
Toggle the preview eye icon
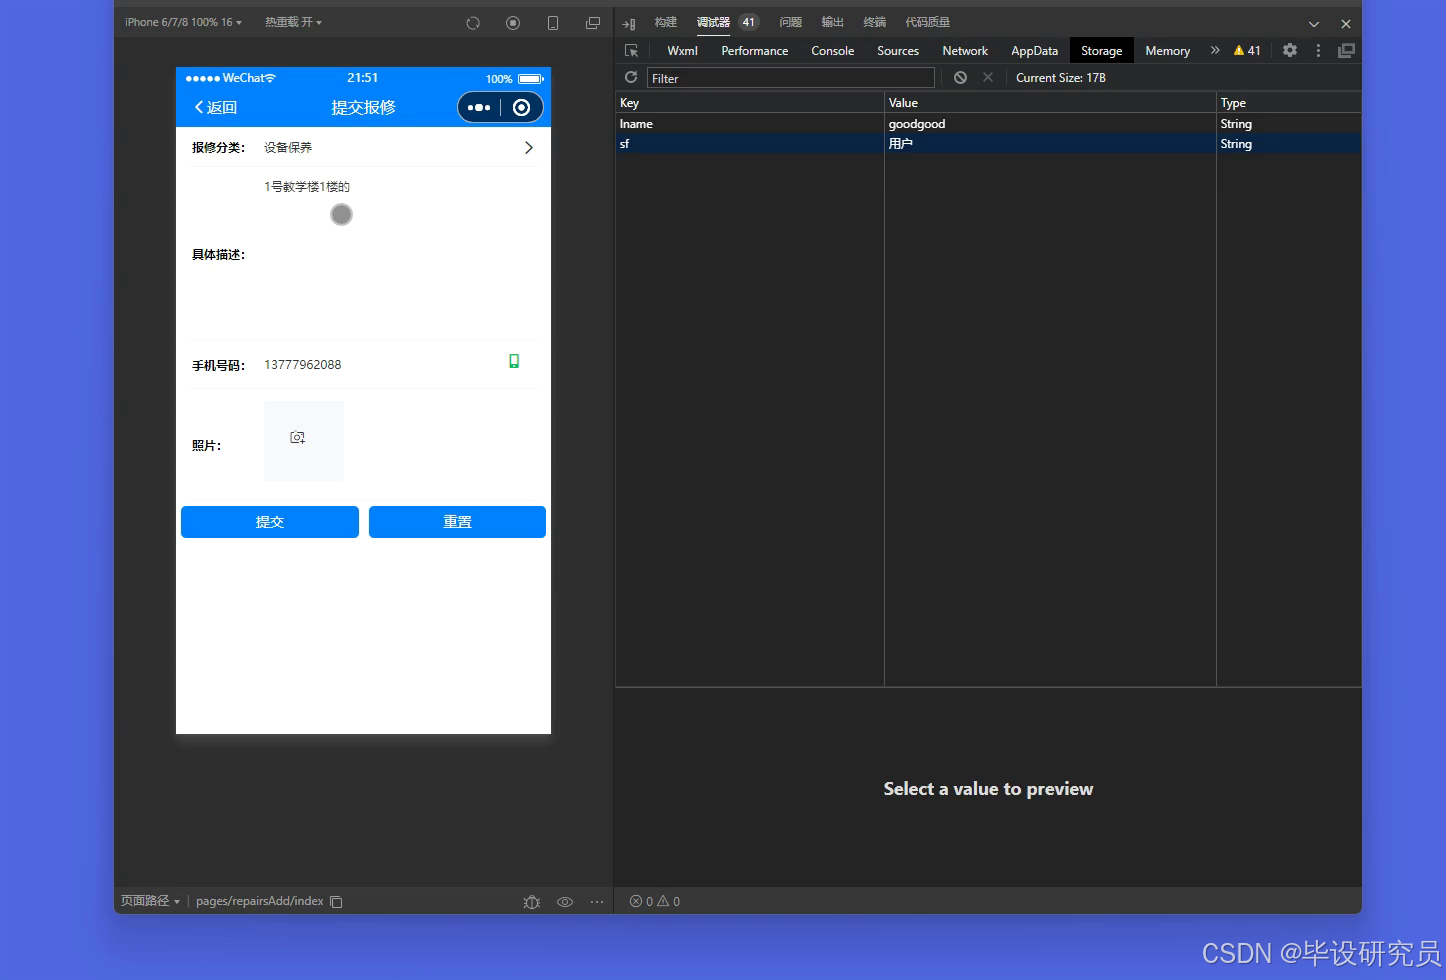click(565, 902)
